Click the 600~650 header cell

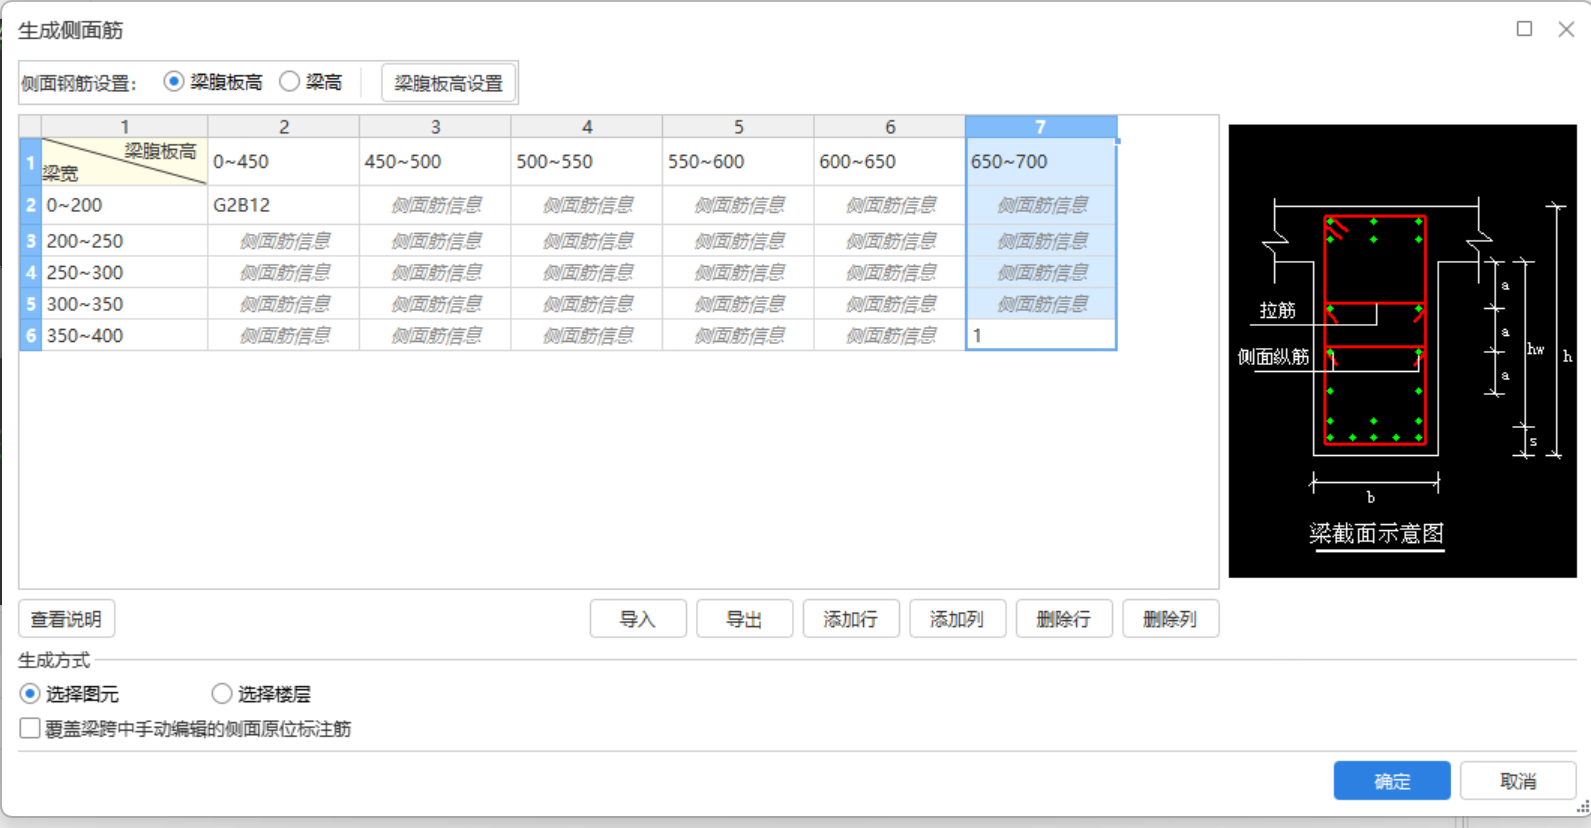coord(890,161)
